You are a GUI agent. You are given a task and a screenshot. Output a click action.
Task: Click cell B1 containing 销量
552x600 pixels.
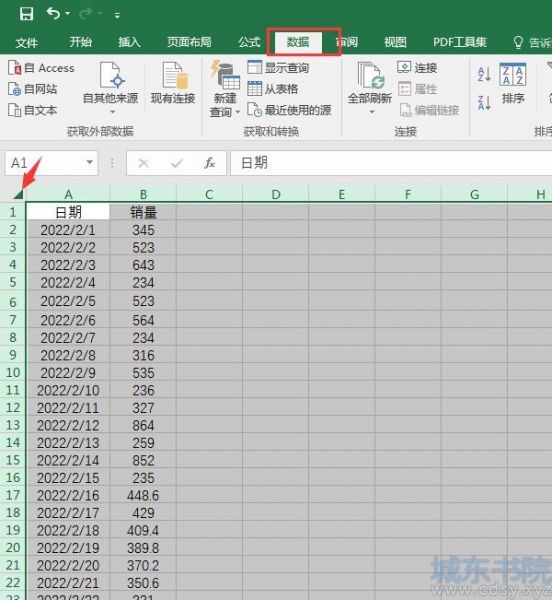point(143,212)
